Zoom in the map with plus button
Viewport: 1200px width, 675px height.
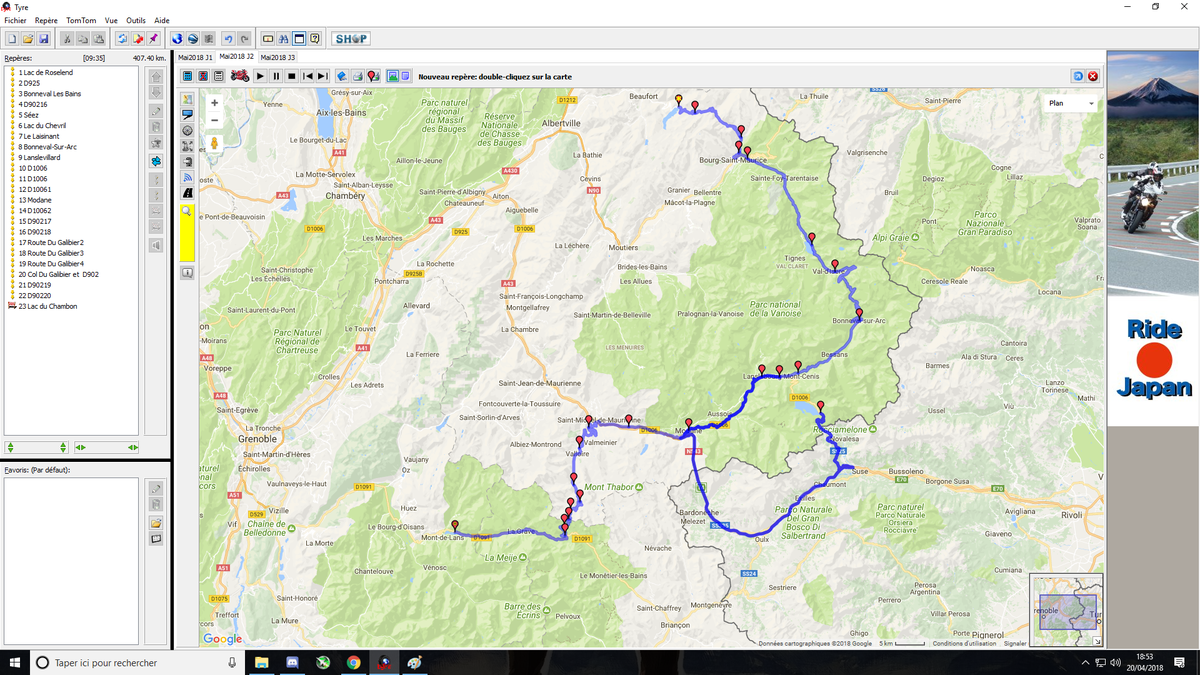click(214, 103)
